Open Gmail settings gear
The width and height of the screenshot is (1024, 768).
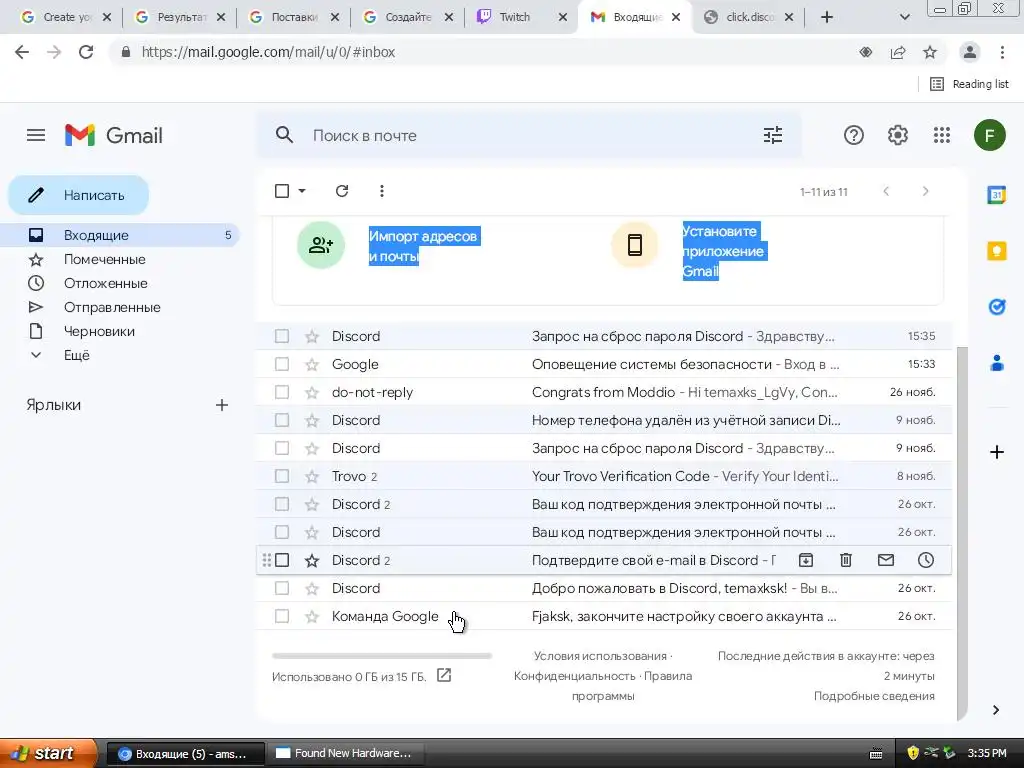coord(897,135)
